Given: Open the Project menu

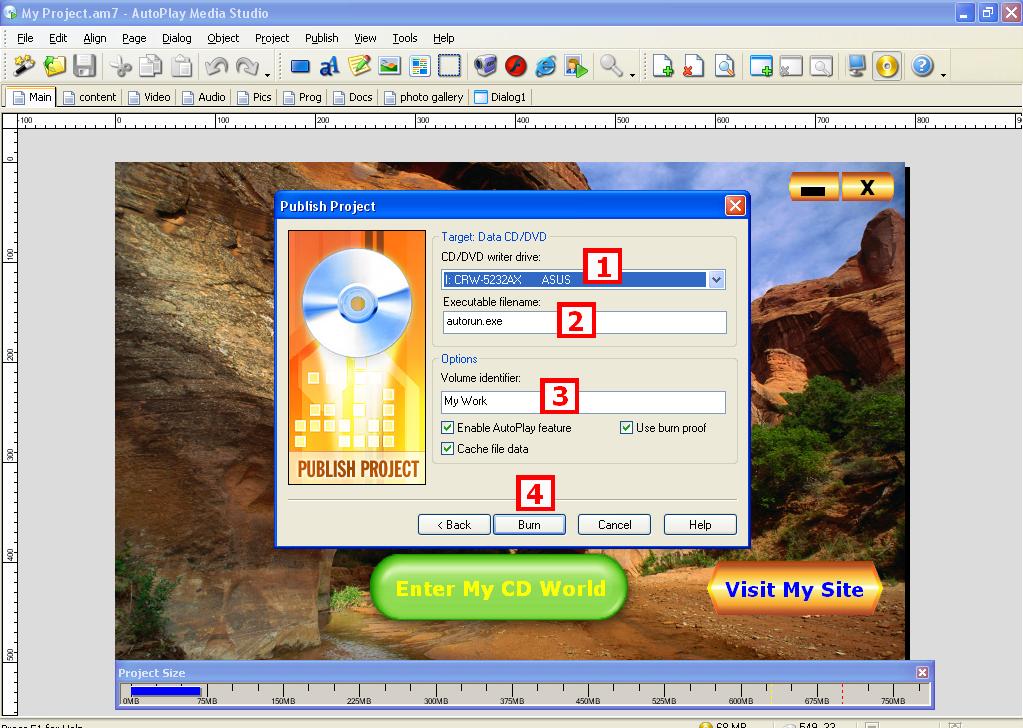Looking at the screenshot, I should pyautogui.click(x=271, y=38).
